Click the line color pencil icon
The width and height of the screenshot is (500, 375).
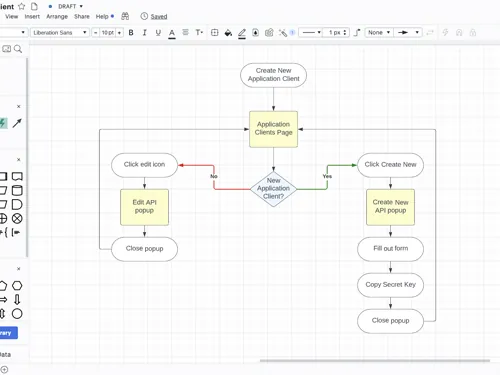pyautogui.click(x=242, y=33)
